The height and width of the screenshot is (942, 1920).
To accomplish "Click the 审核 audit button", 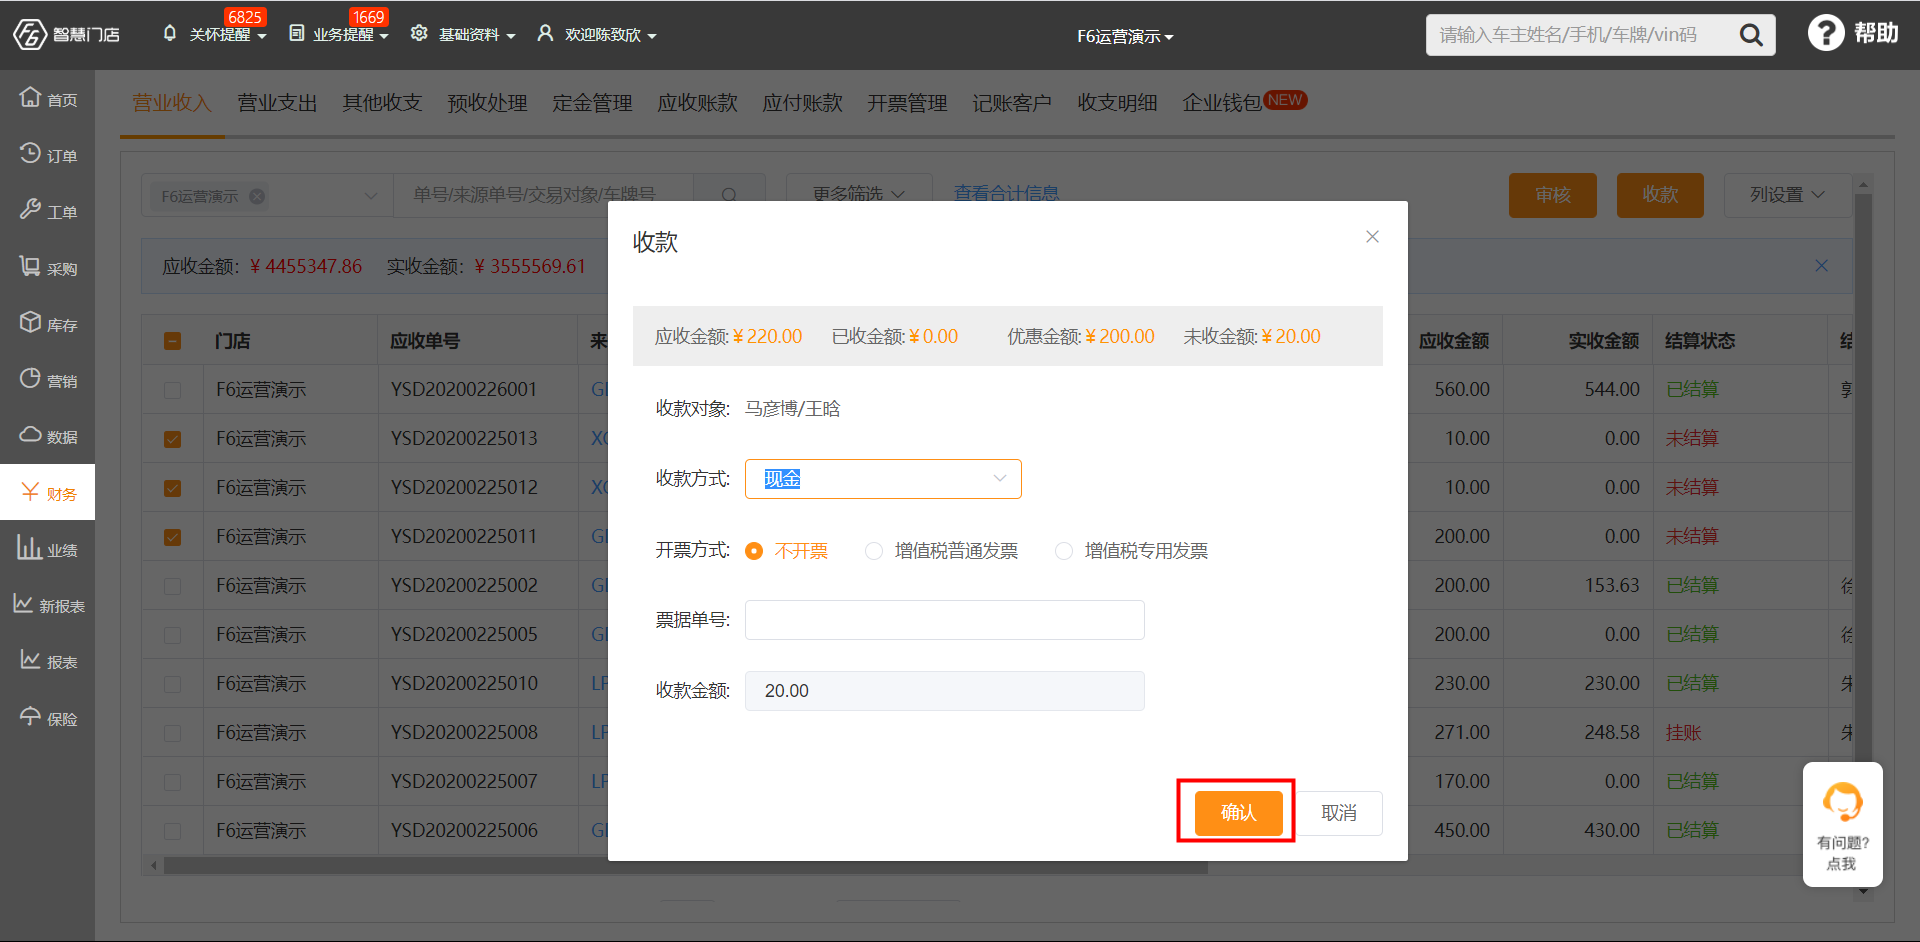I will (x=1553, y=195).
